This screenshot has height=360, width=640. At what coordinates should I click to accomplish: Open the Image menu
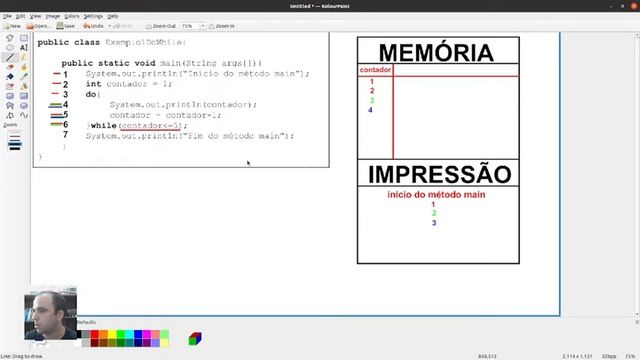coord(53,16)
